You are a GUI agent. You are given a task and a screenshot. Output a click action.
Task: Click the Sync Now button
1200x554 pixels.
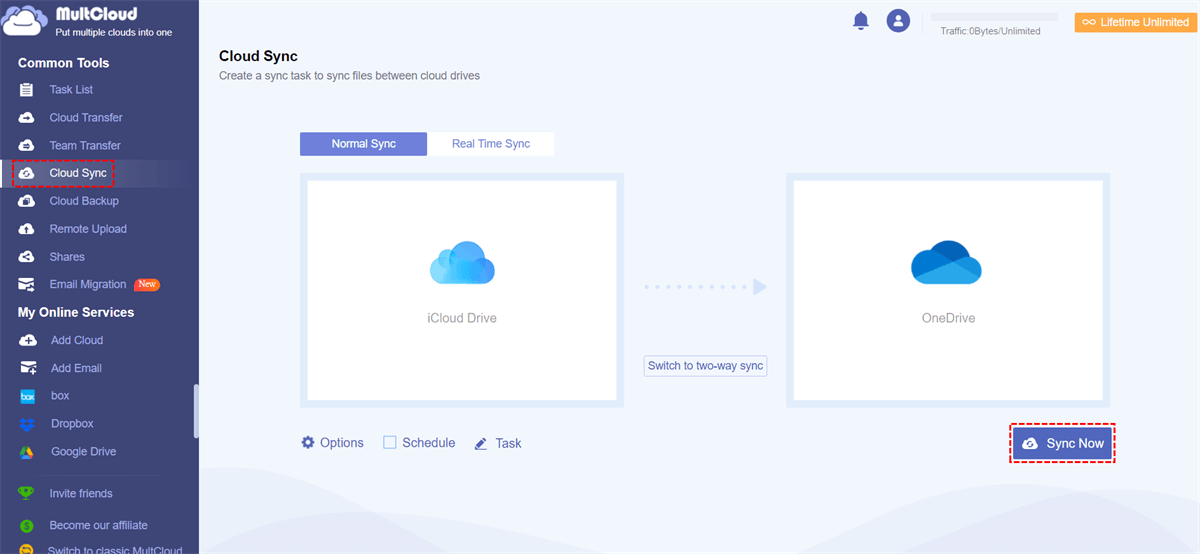(1062, 443)
